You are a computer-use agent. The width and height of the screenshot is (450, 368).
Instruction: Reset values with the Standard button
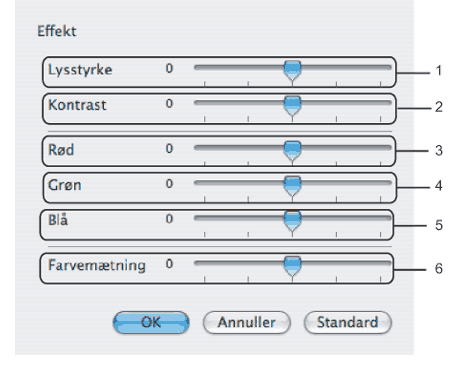(x=348, y=322)
